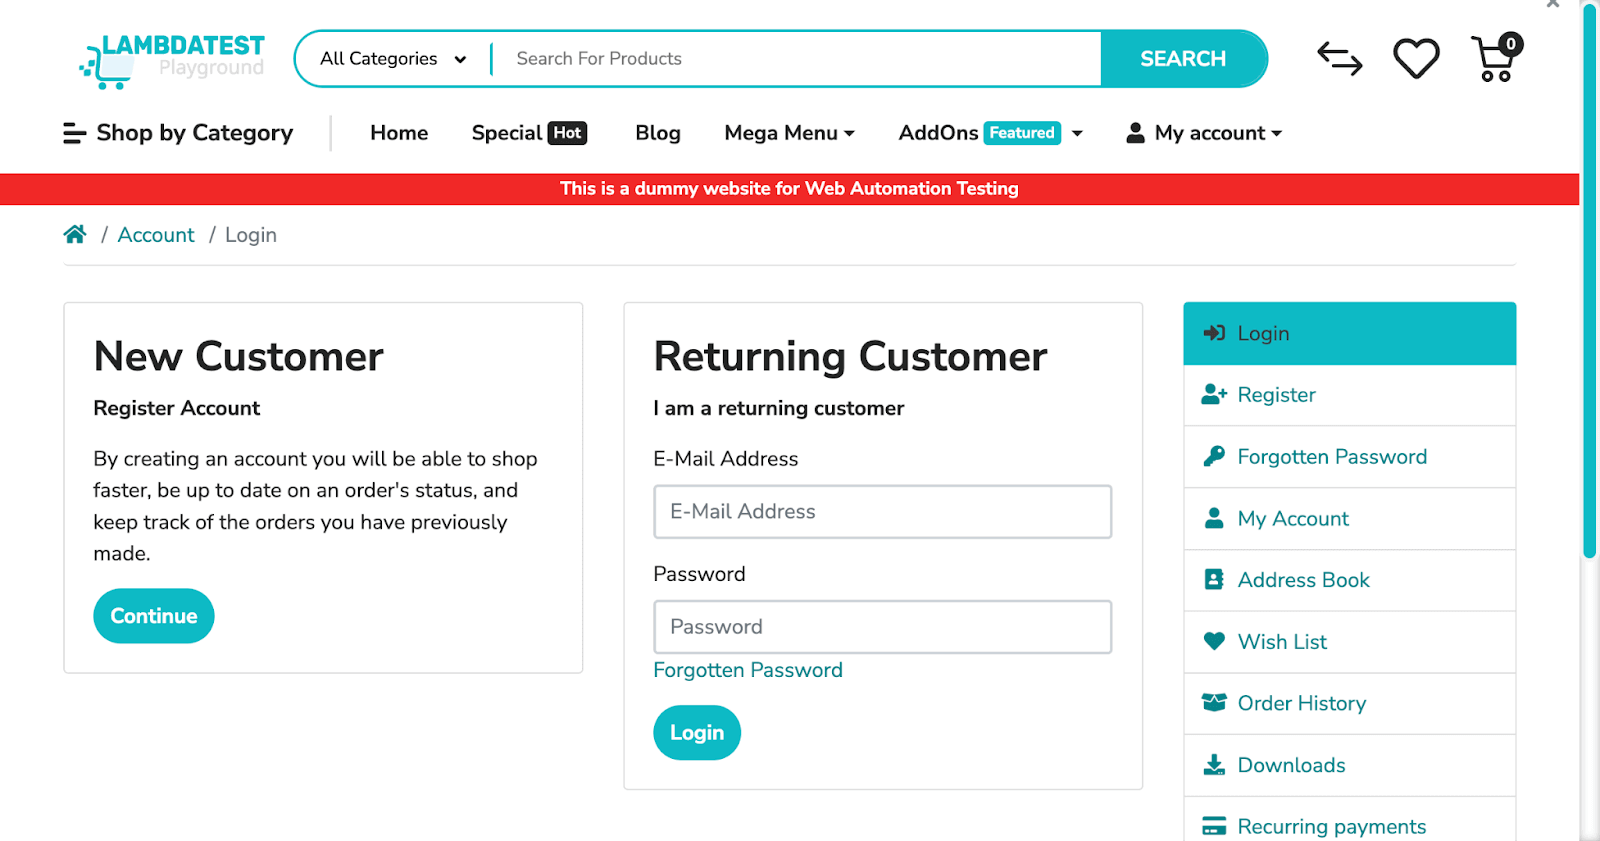Click the compare arrows icon
The height and width of the screenshot is (841, 1600).
pos(1339,59)
